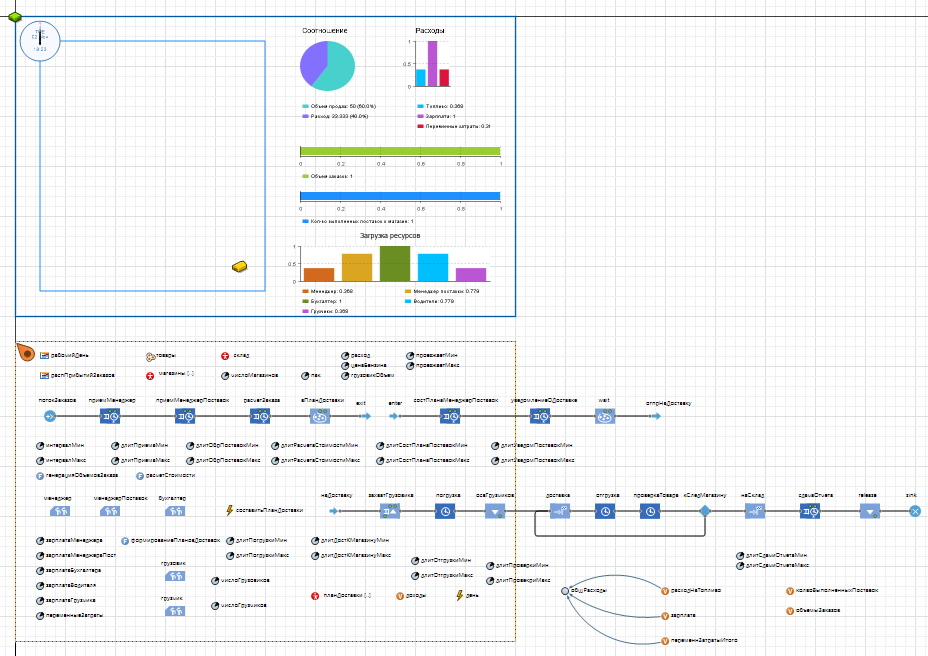Select the планДоставки collection
The width and height of the screenshot is (928, 656).
(x=315, y=596)
